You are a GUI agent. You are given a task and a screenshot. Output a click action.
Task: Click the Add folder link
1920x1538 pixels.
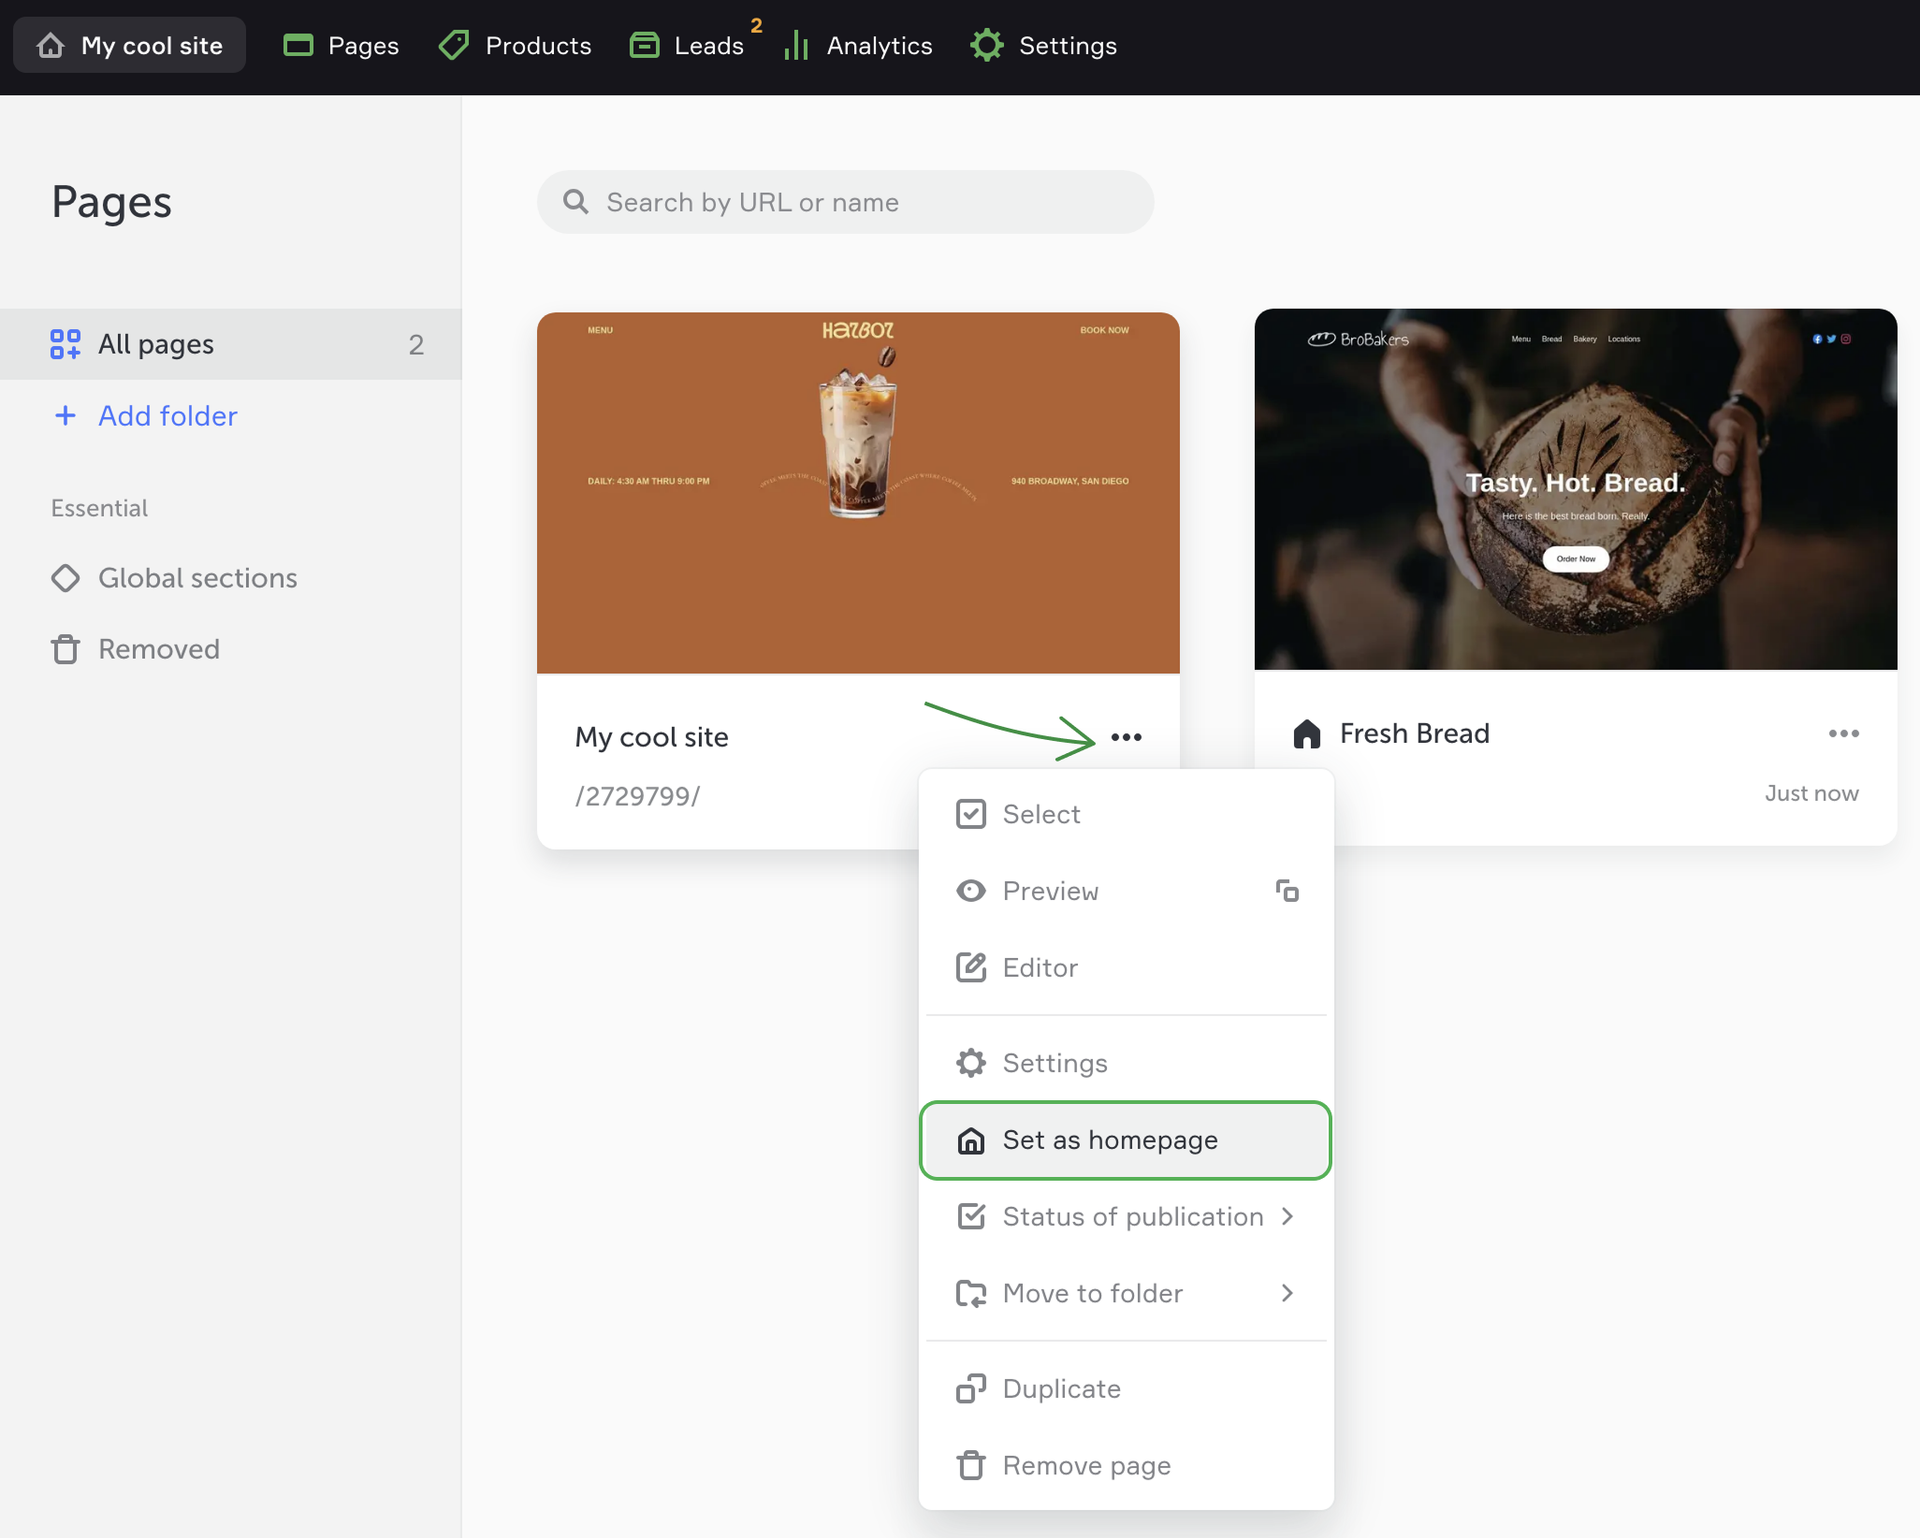[x=167, y=415]
